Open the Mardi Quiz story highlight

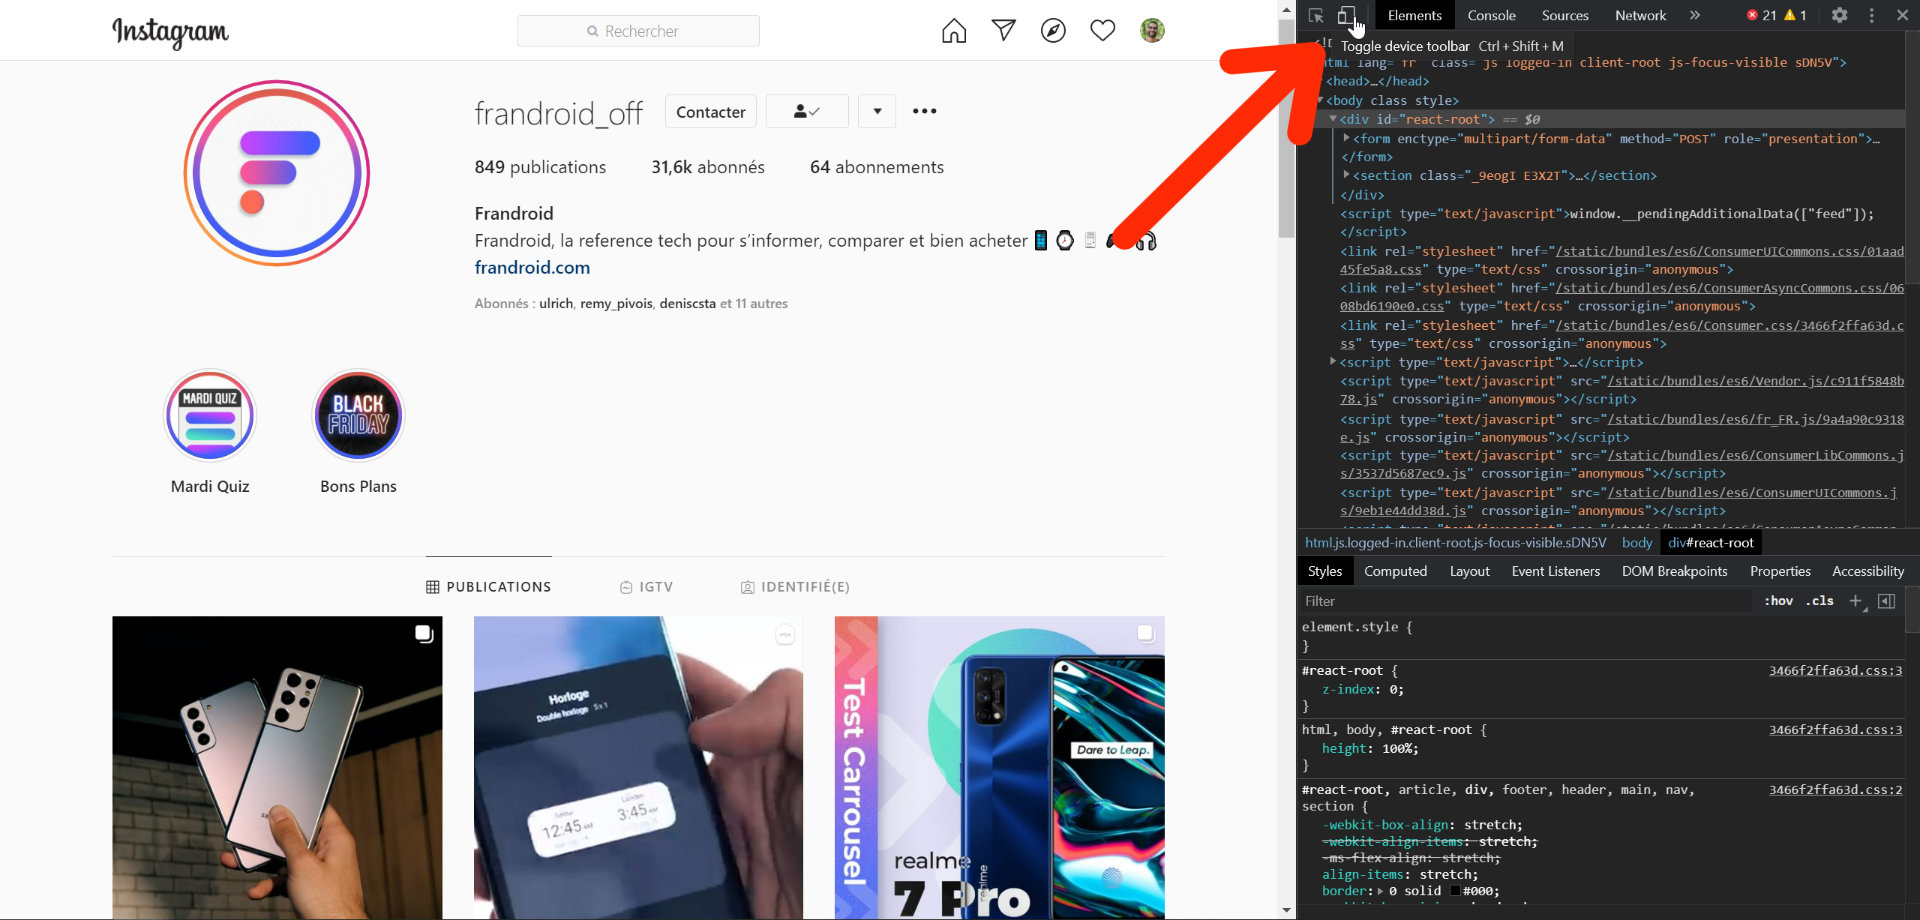coord(210,415)
